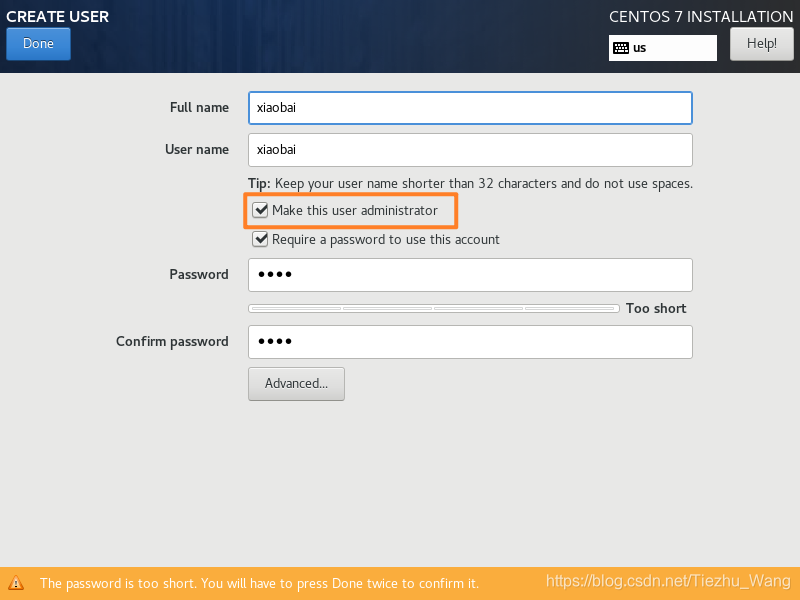Click the Too short strength label
Viewport: 800px width, 600px height.
click(656, 308)
